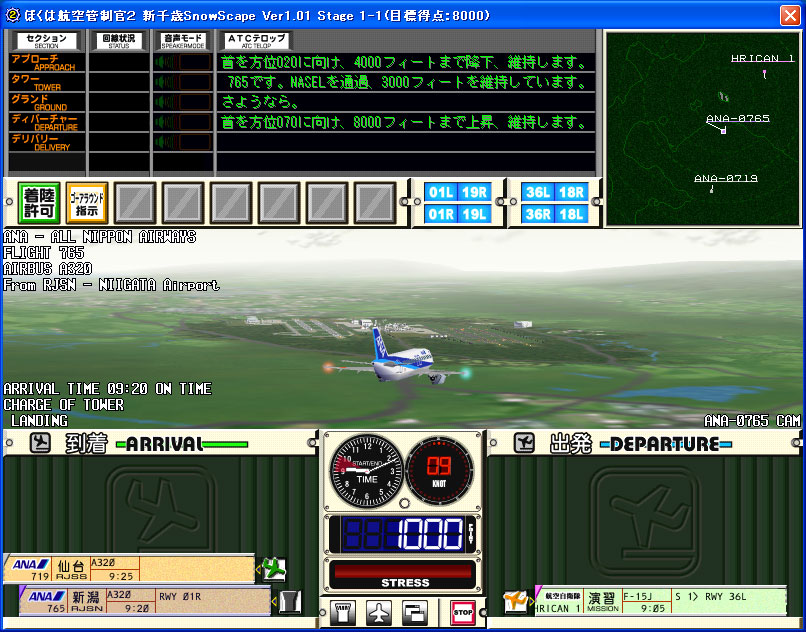Screen dimensions: 806x632
Task: Click the analog TIME clock gauge
Action: [367, 471]
